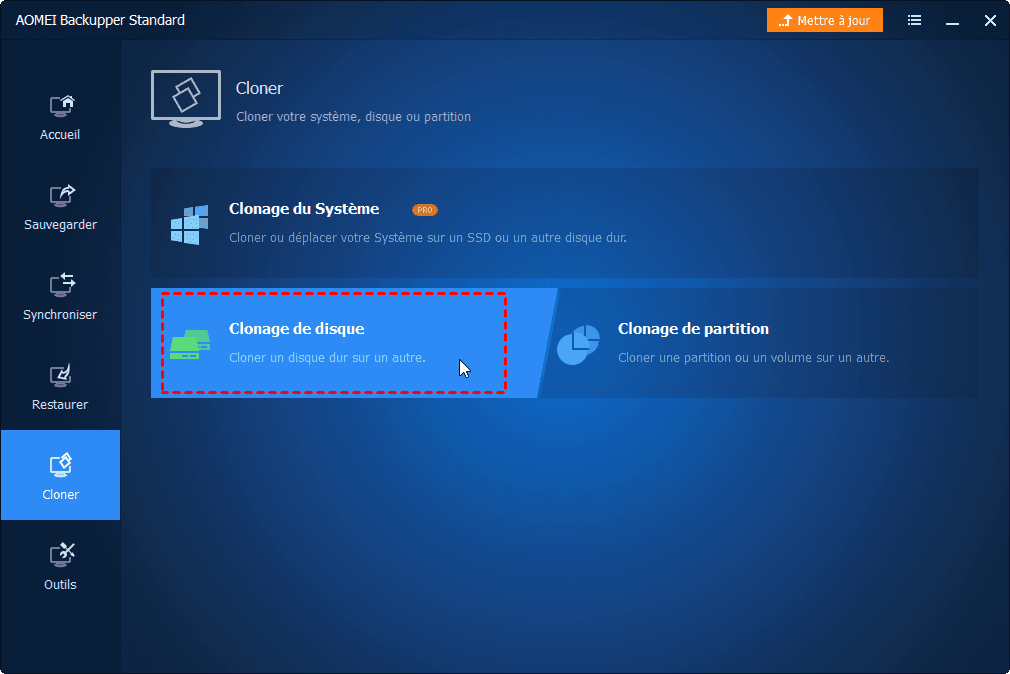
Task: Click the Cloner page heading
Action: coord(259,88)
